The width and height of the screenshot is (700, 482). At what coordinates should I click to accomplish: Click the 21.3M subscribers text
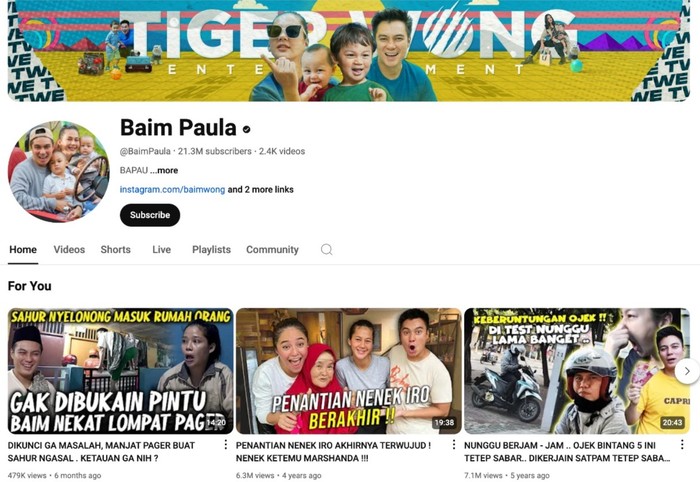(x=215, y=151)
